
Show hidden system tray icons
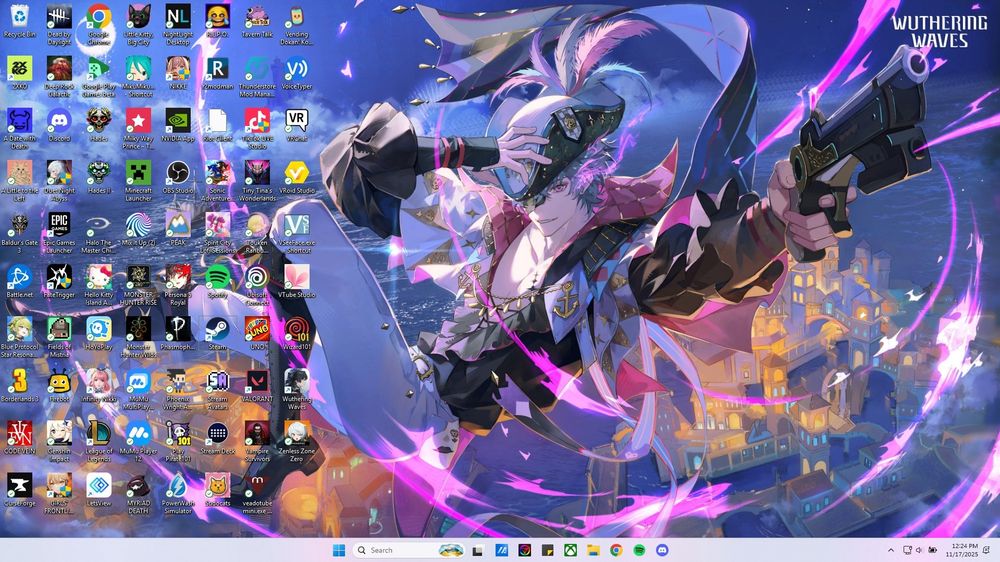tap(891, 550)
